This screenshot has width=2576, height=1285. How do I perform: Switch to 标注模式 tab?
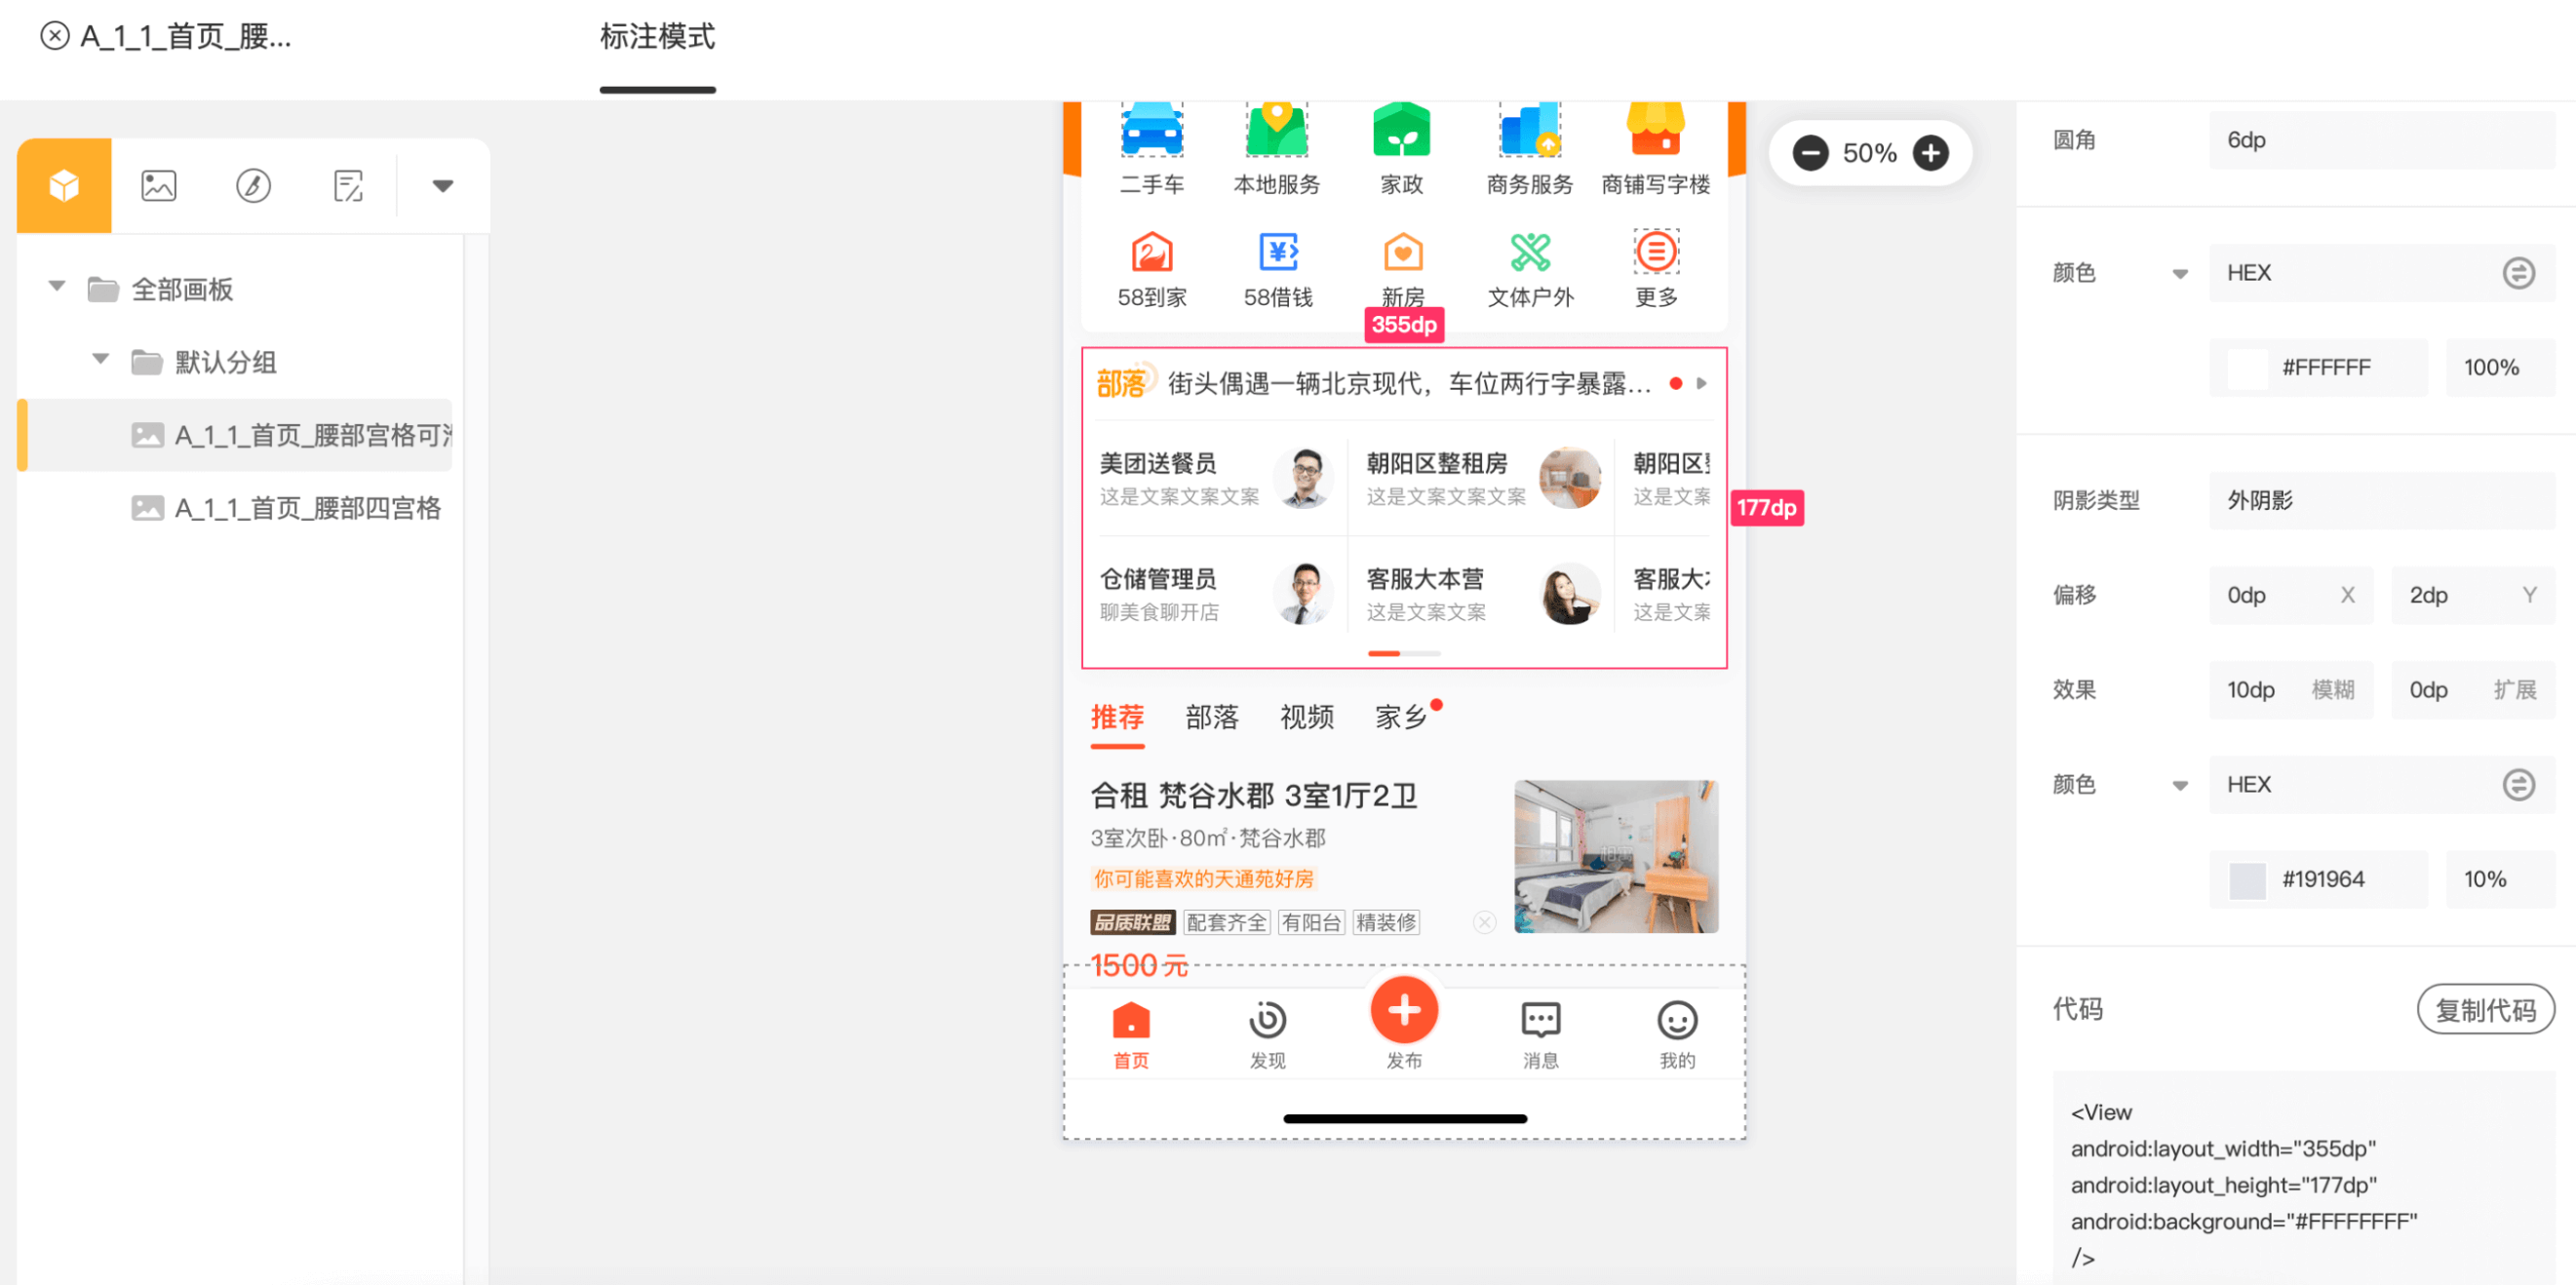click(x=657, y=37)
